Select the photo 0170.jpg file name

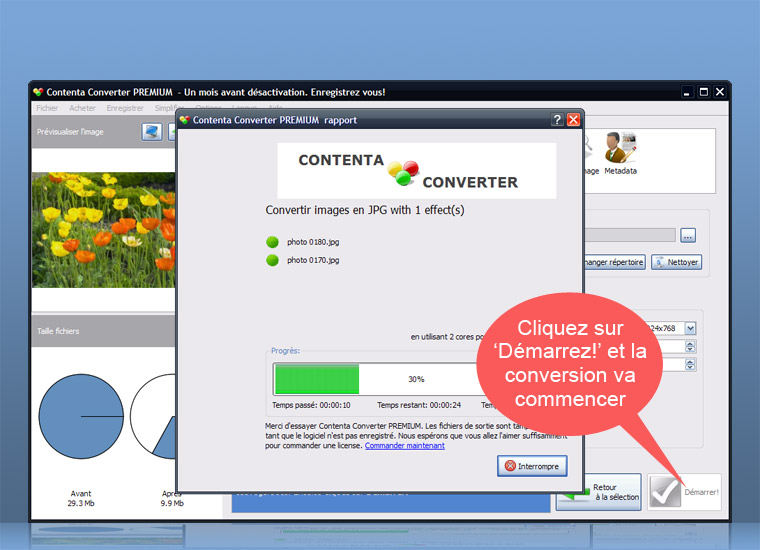point(313,260)
